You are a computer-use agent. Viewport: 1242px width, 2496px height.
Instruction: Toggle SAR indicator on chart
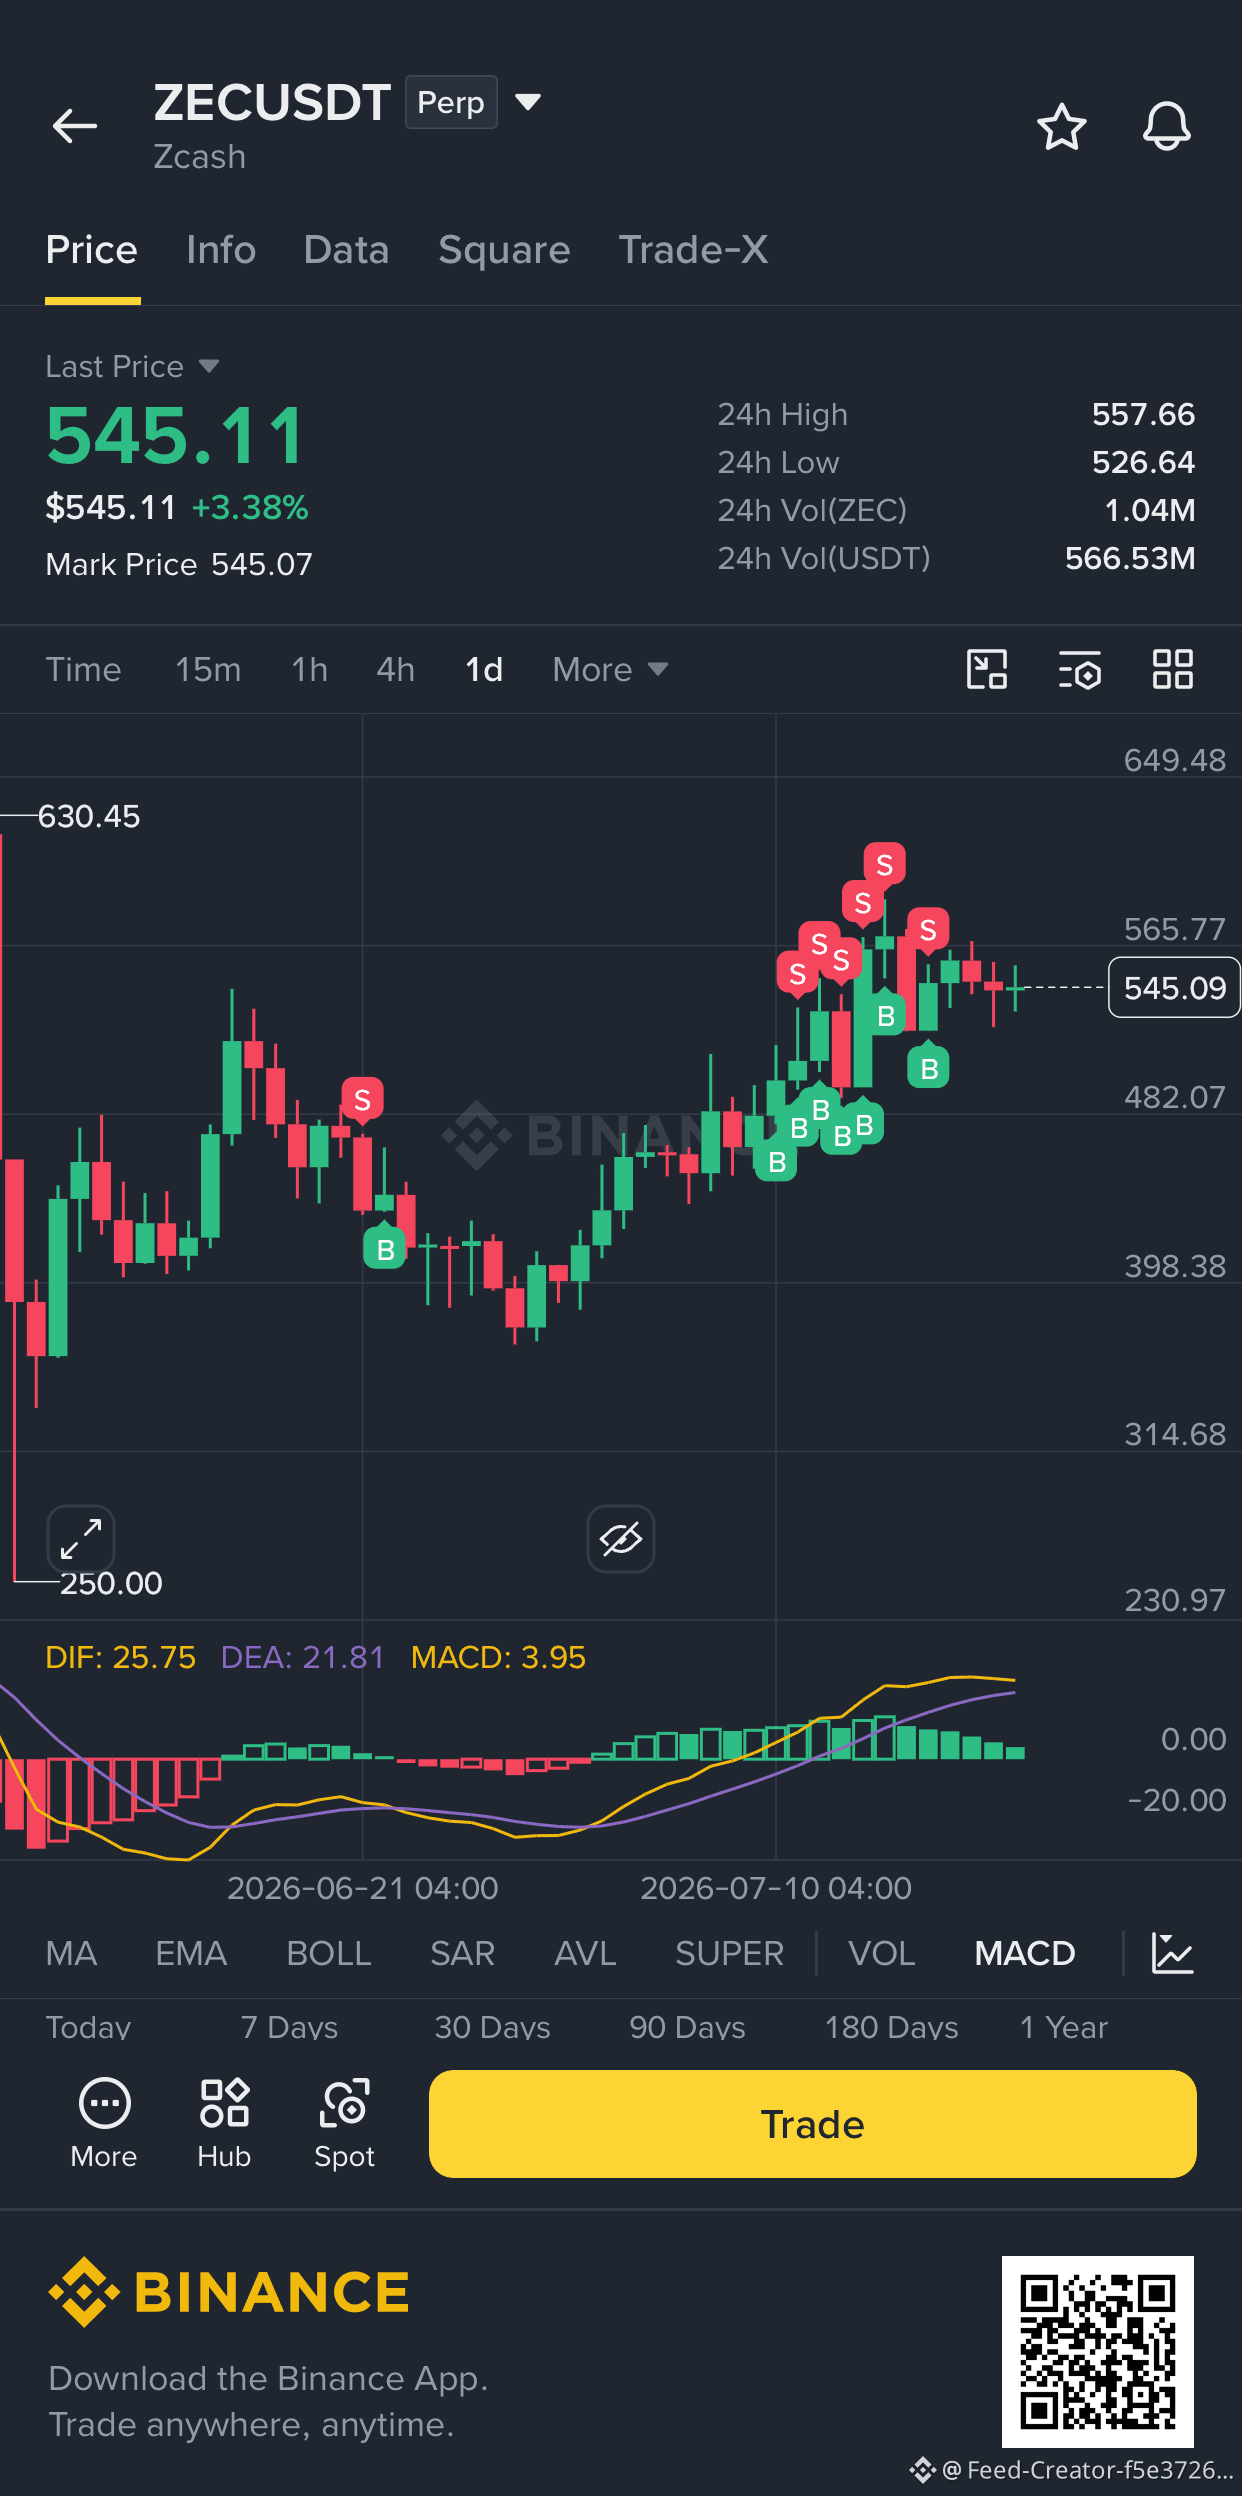[463, 1953]
